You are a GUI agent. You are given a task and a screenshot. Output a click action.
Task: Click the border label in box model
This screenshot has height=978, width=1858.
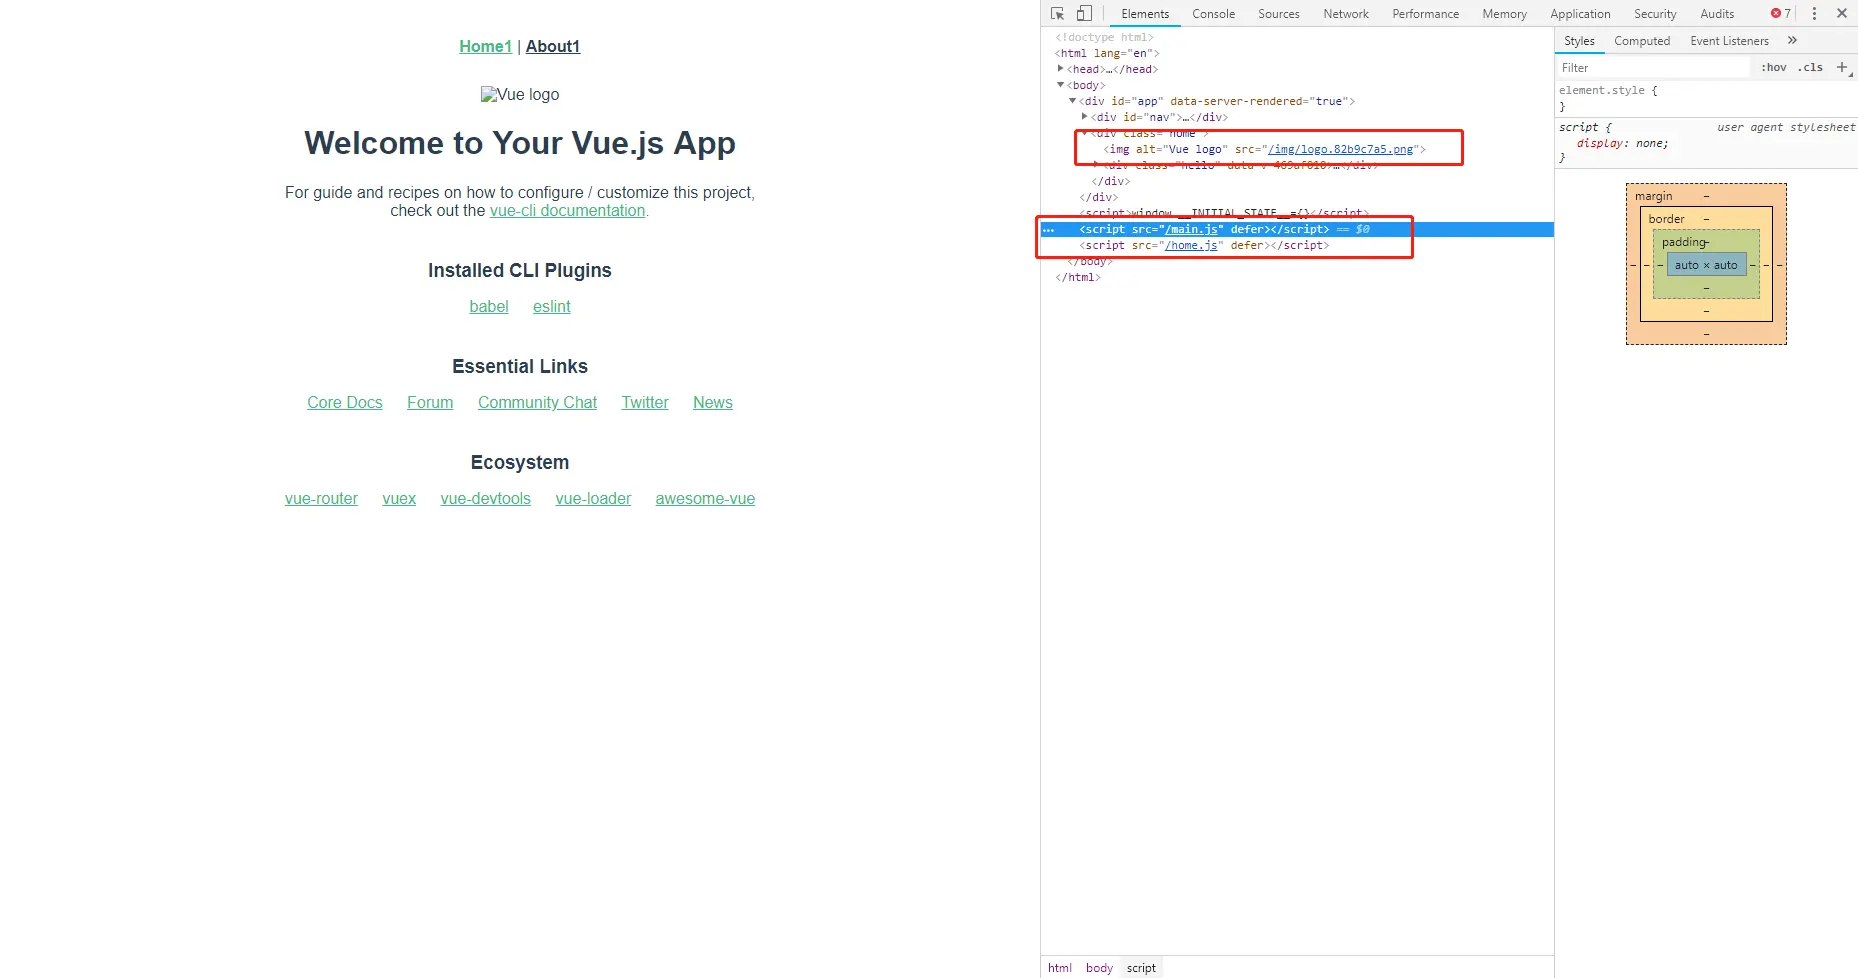(1666, 219)
